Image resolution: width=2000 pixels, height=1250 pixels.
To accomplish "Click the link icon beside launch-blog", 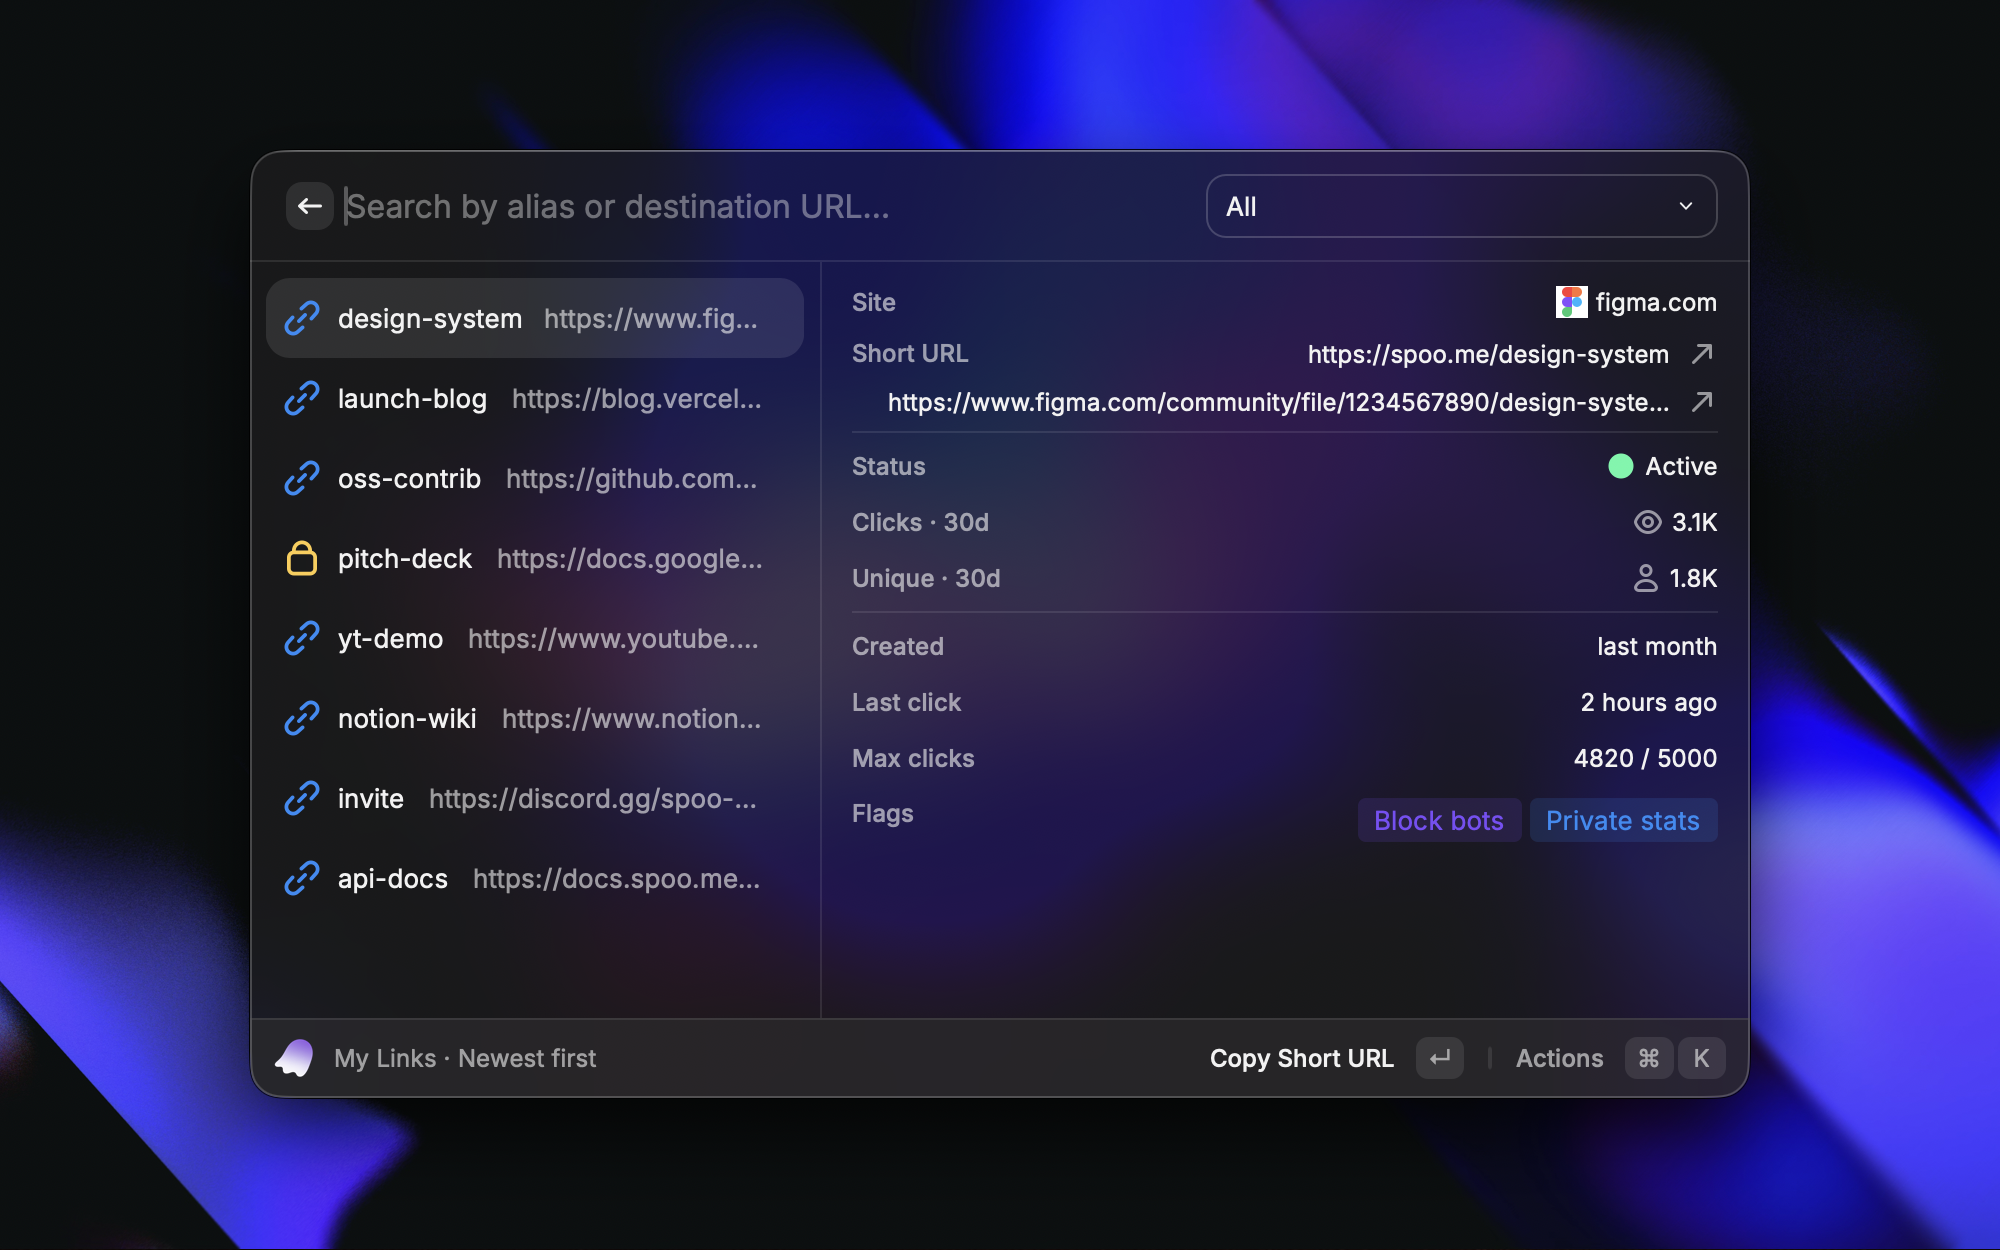I will coord(301,398).
